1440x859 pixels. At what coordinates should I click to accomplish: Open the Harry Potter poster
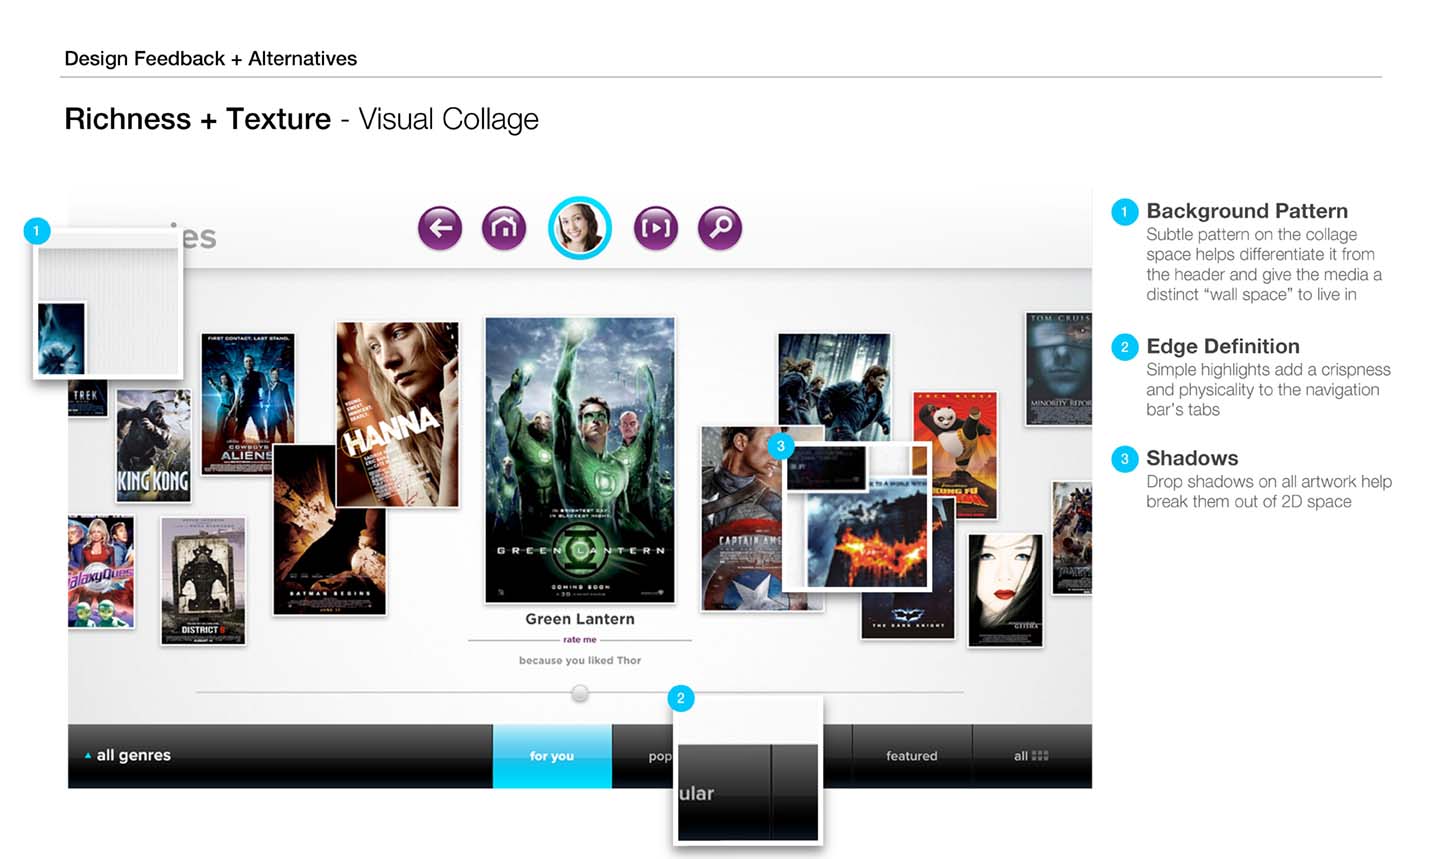[x=834, y=385]
